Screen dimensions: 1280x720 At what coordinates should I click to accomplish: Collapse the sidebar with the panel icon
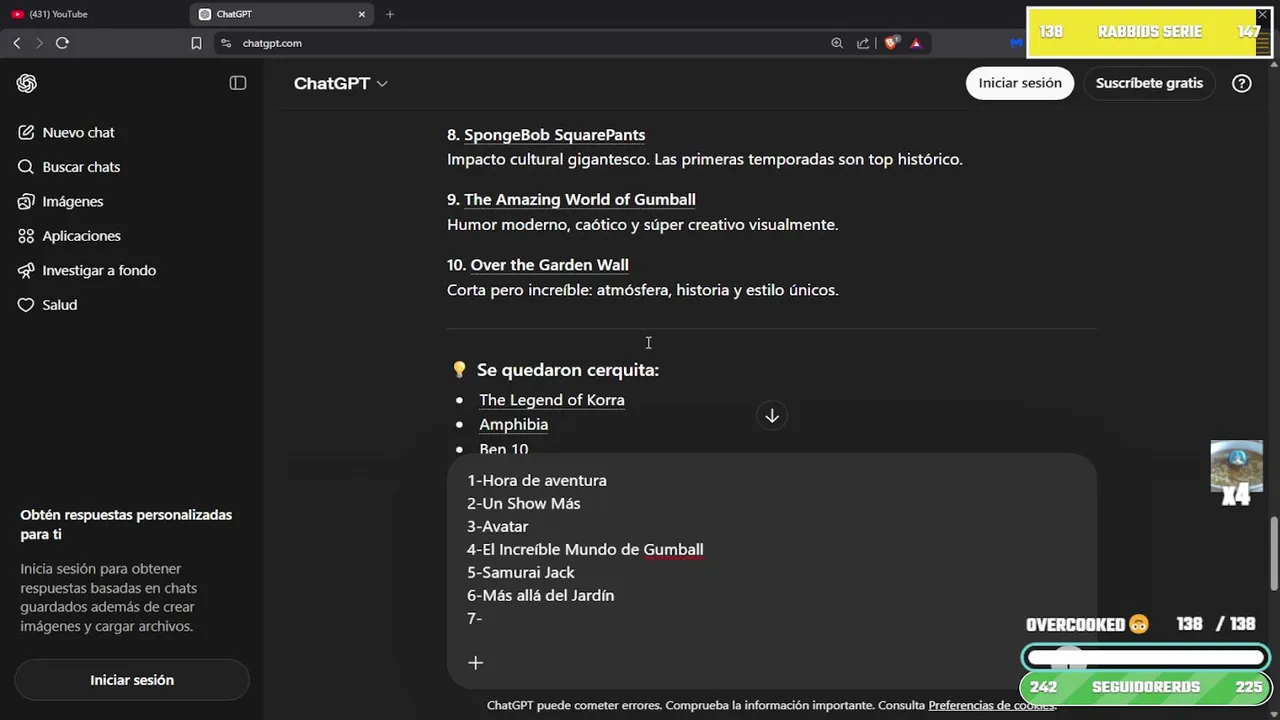(238, 83)
